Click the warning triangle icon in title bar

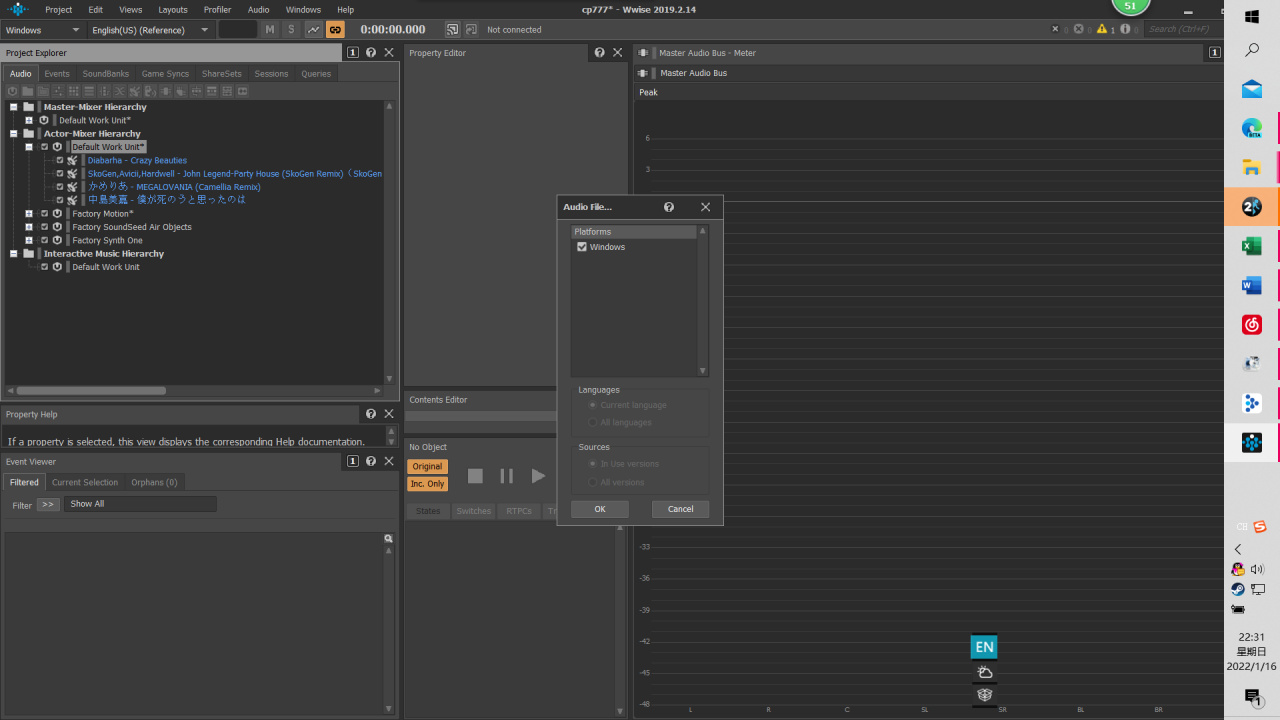[x=1103, y=29]
